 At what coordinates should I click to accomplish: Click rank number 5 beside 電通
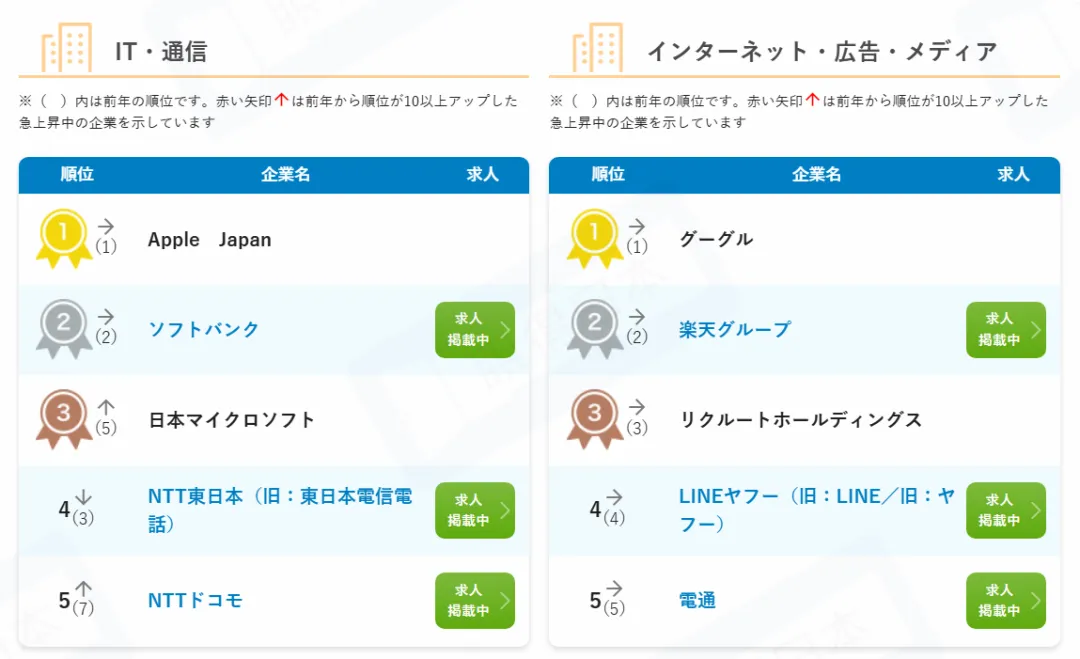[595, 600]
